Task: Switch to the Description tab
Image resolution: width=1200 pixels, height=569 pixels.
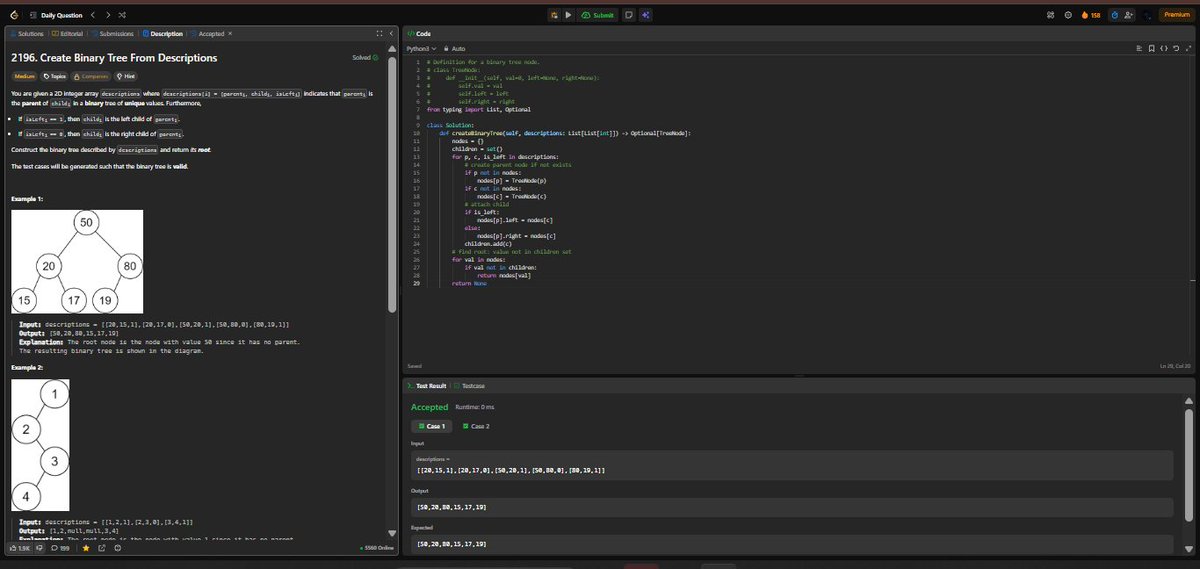Action: click(x=161, y=34)
